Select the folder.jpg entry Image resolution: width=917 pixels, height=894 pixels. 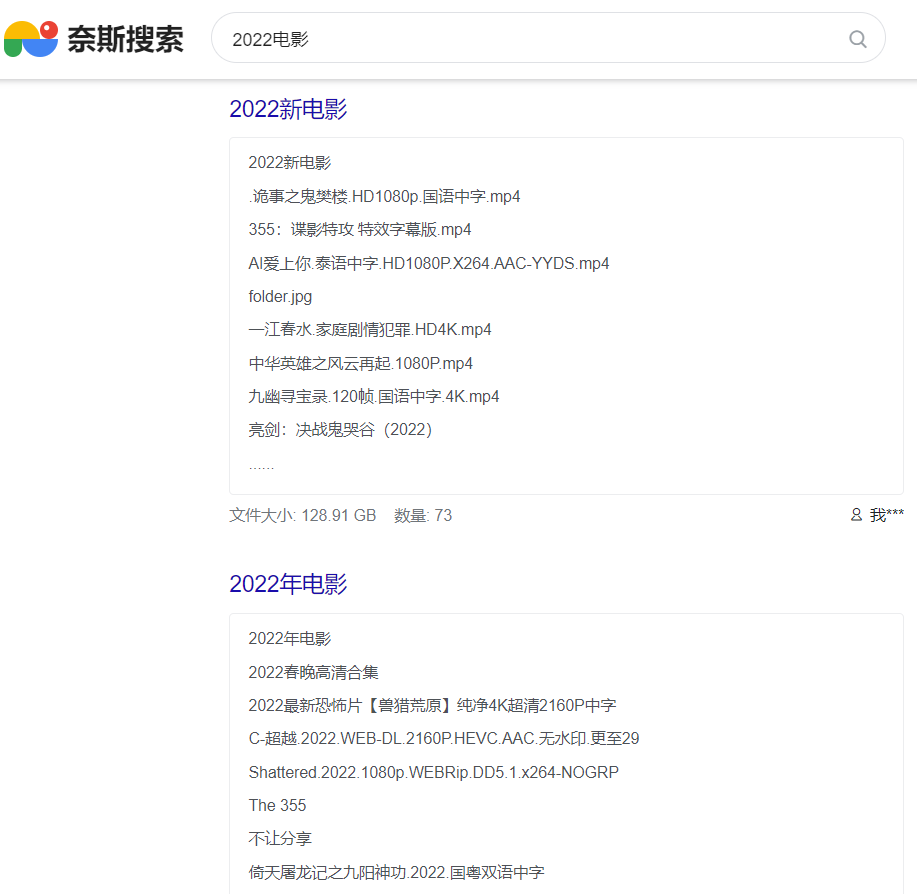click(280, 296)
